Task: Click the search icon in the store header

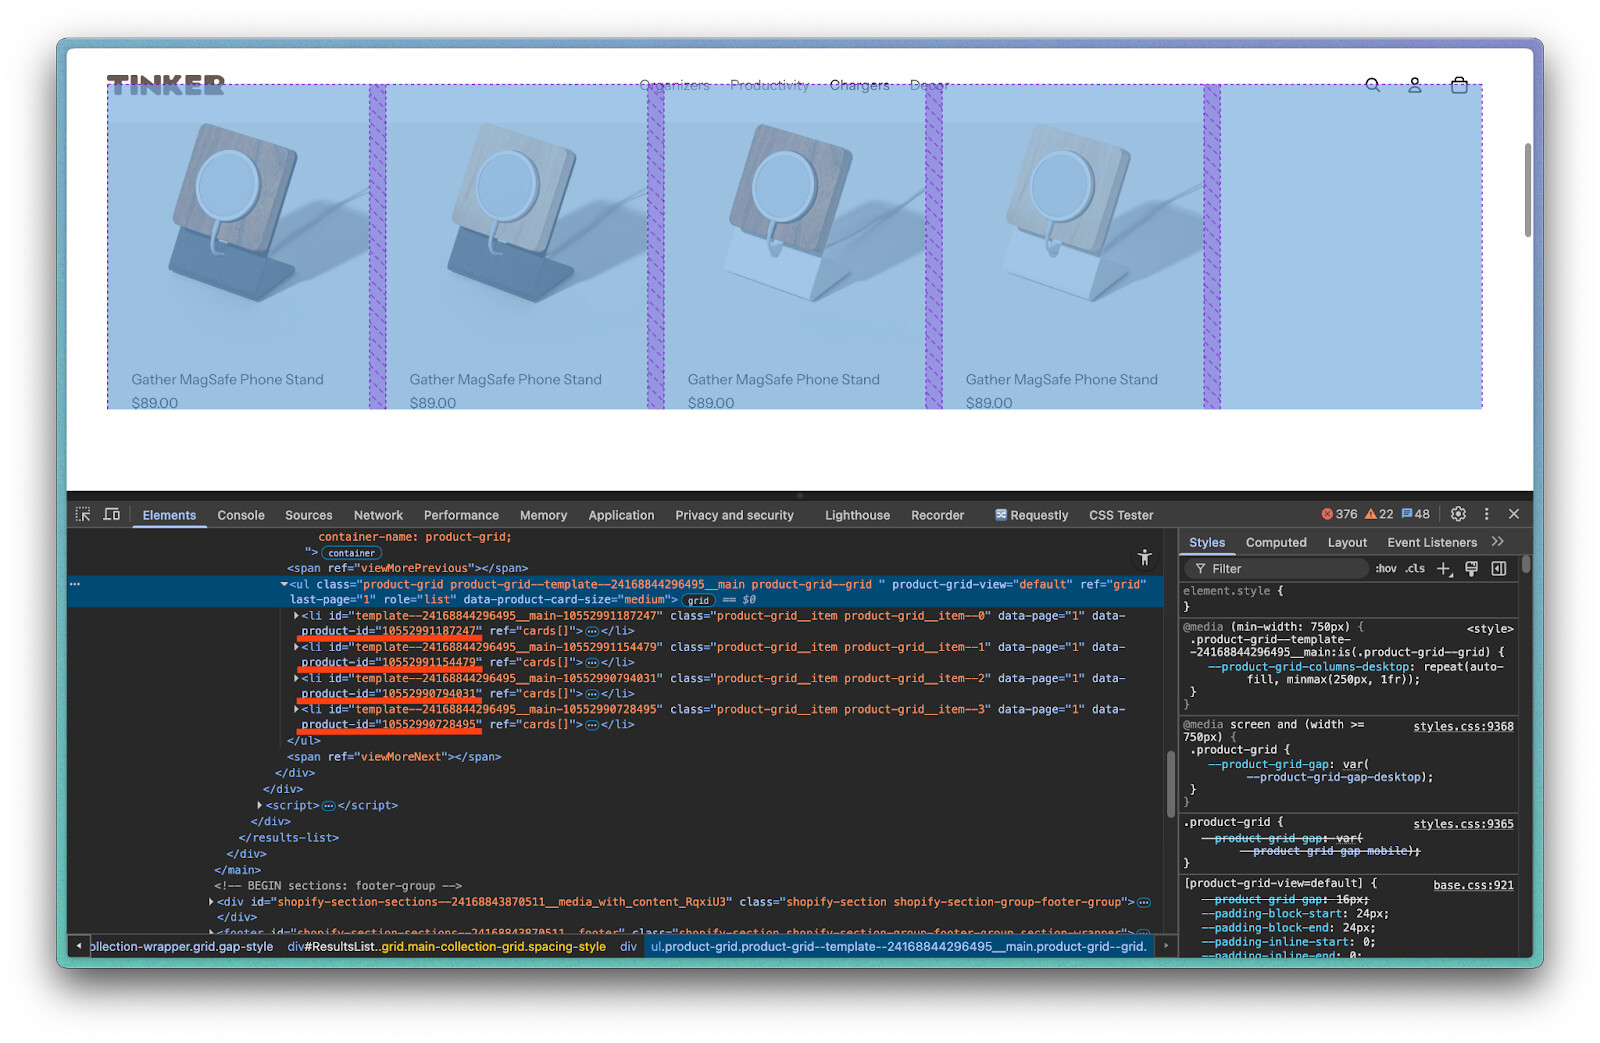Action: click(1373, 85)
